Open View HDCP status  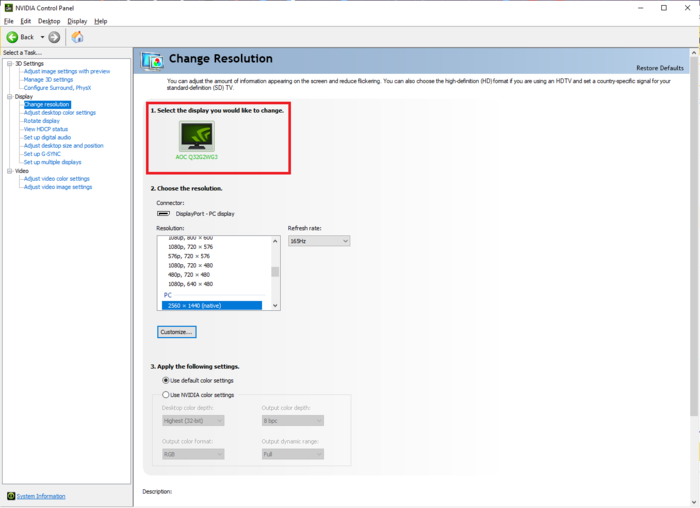pyautogui.click(x=46, y=129)
